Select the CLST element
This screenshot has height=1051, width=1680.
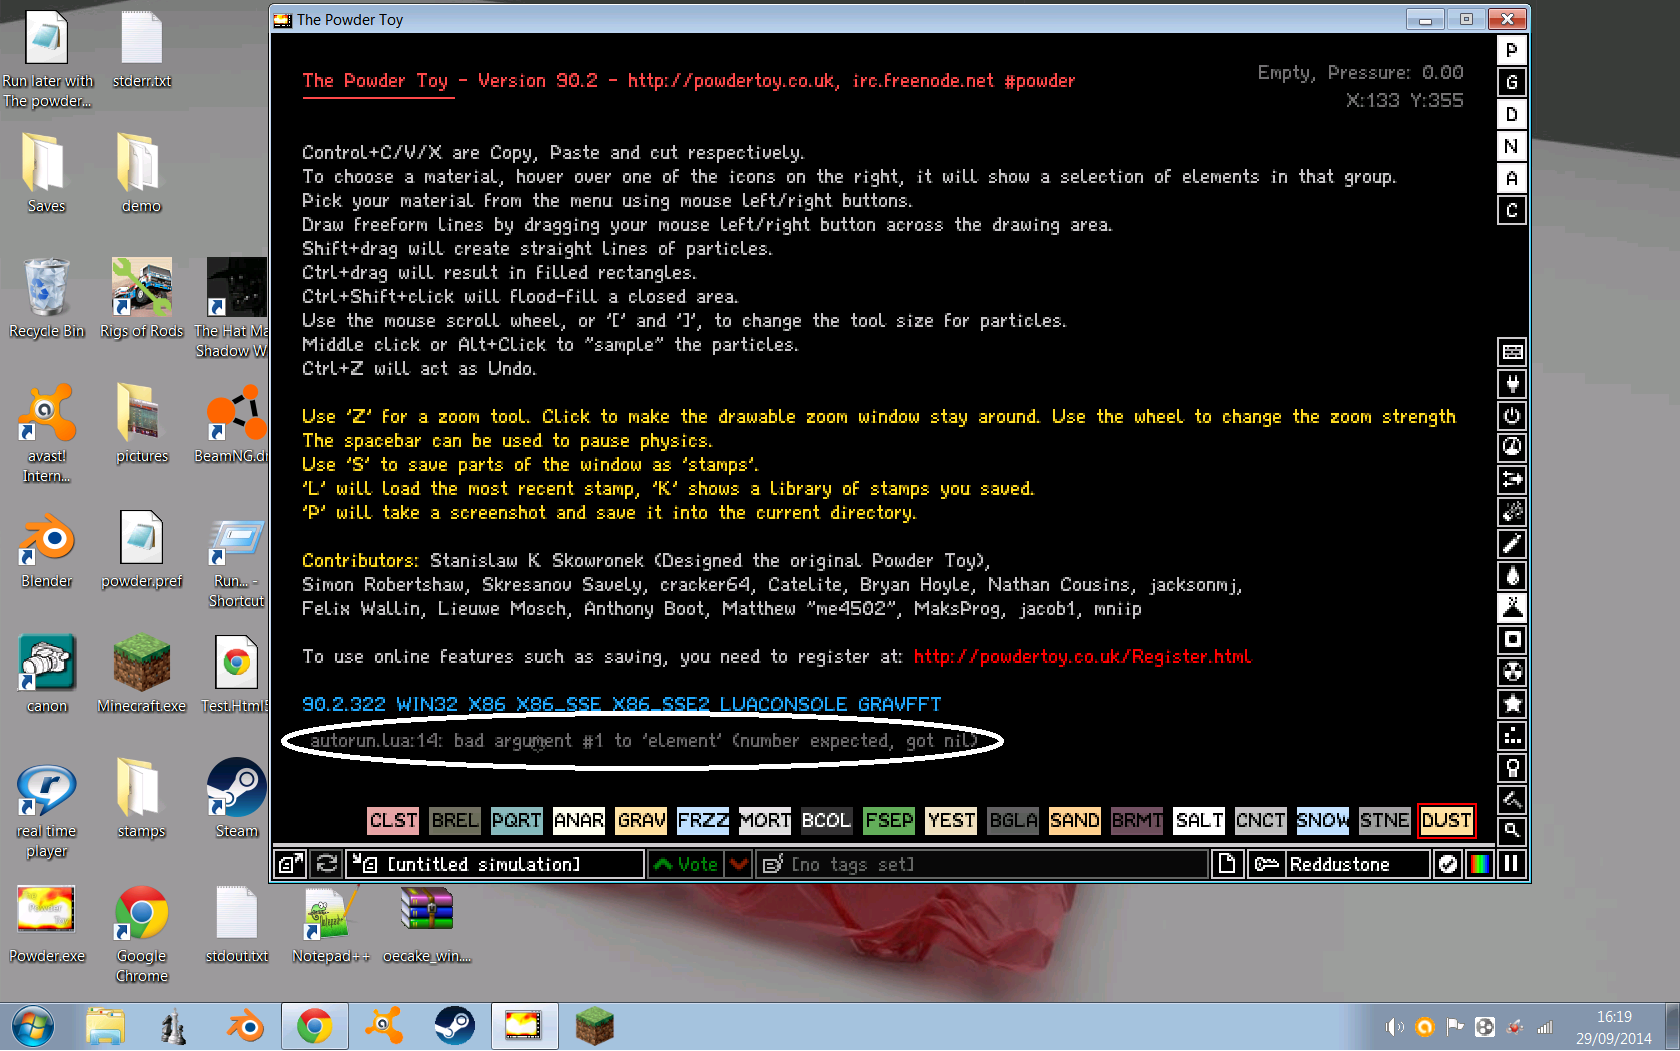coord(393,821)
